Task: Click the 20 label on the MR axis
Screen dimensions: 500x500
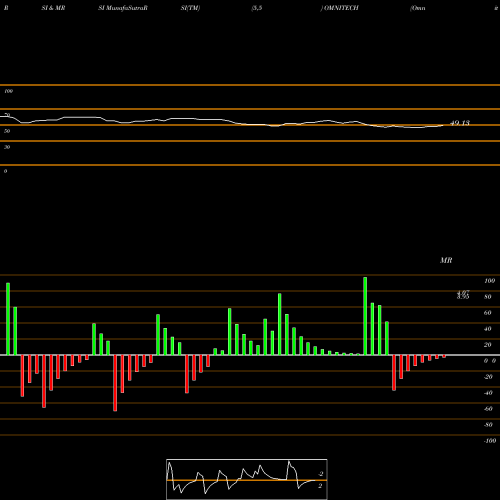Action: point(488,345)
